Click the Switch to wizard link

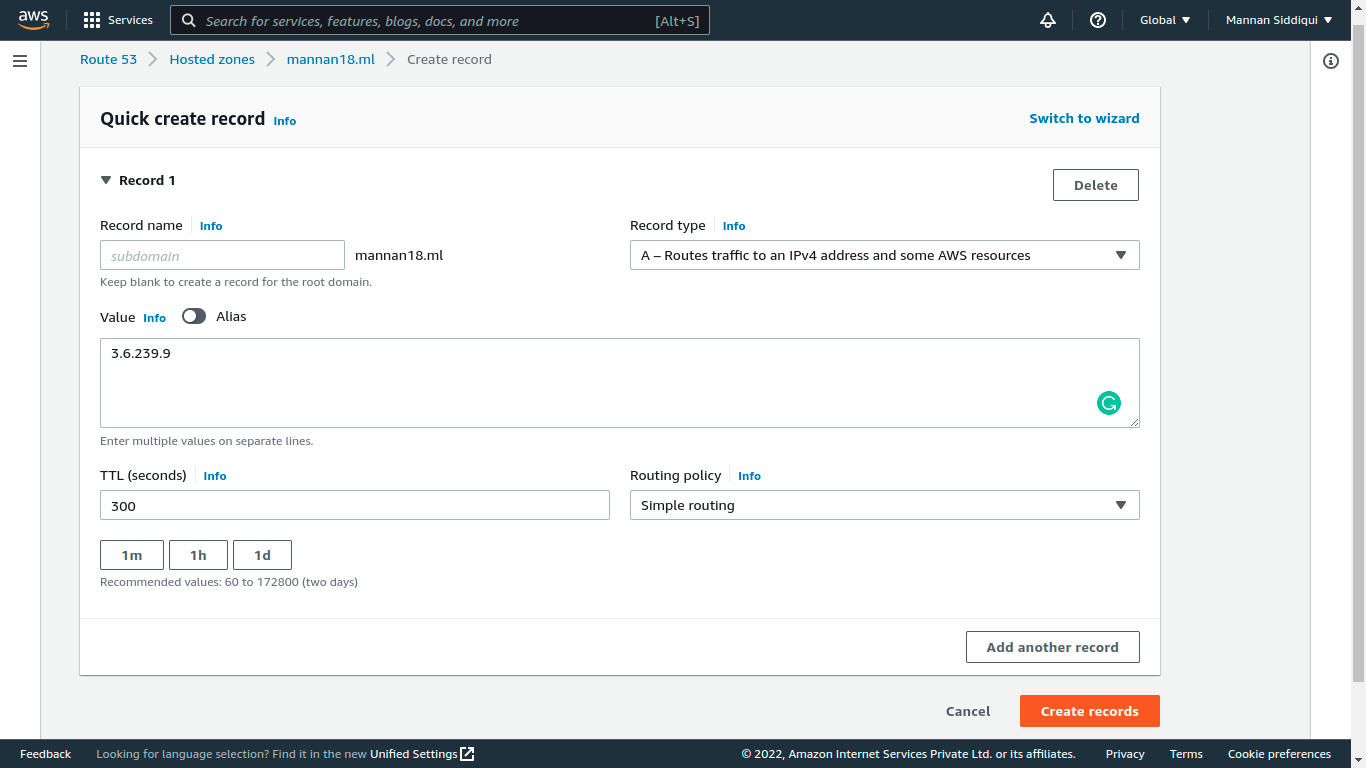tap(1084, 118)
